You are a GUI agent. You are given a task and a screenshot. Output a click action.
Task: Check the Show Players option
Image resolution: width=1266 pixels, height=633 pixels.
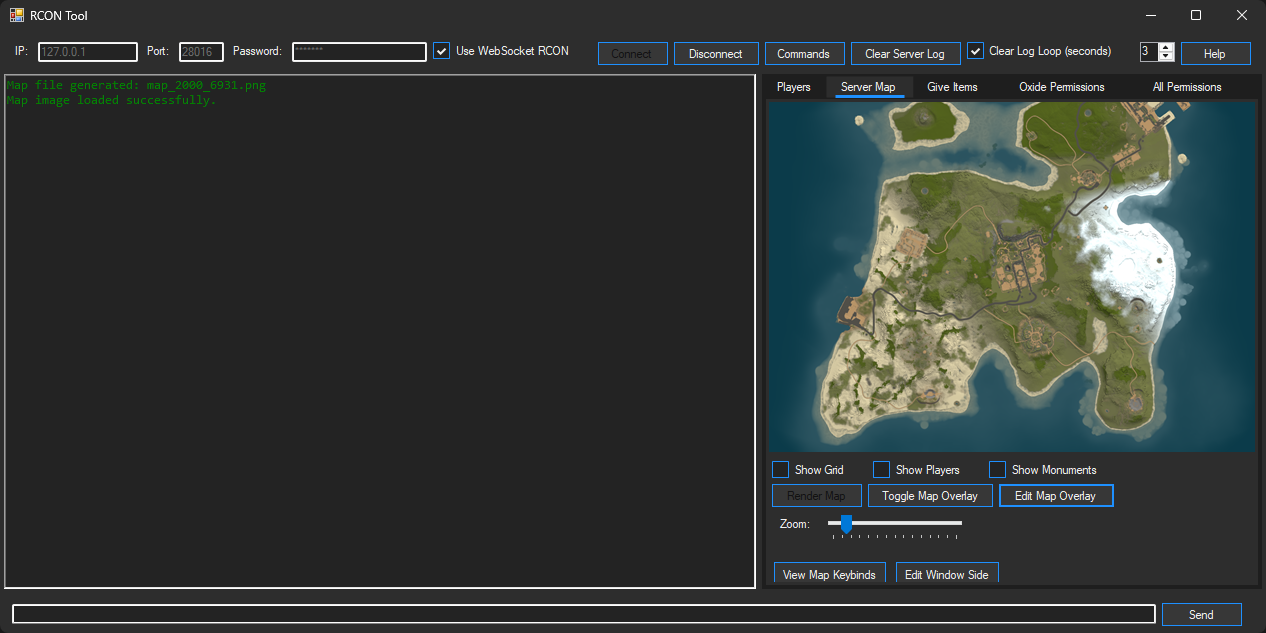882,470
